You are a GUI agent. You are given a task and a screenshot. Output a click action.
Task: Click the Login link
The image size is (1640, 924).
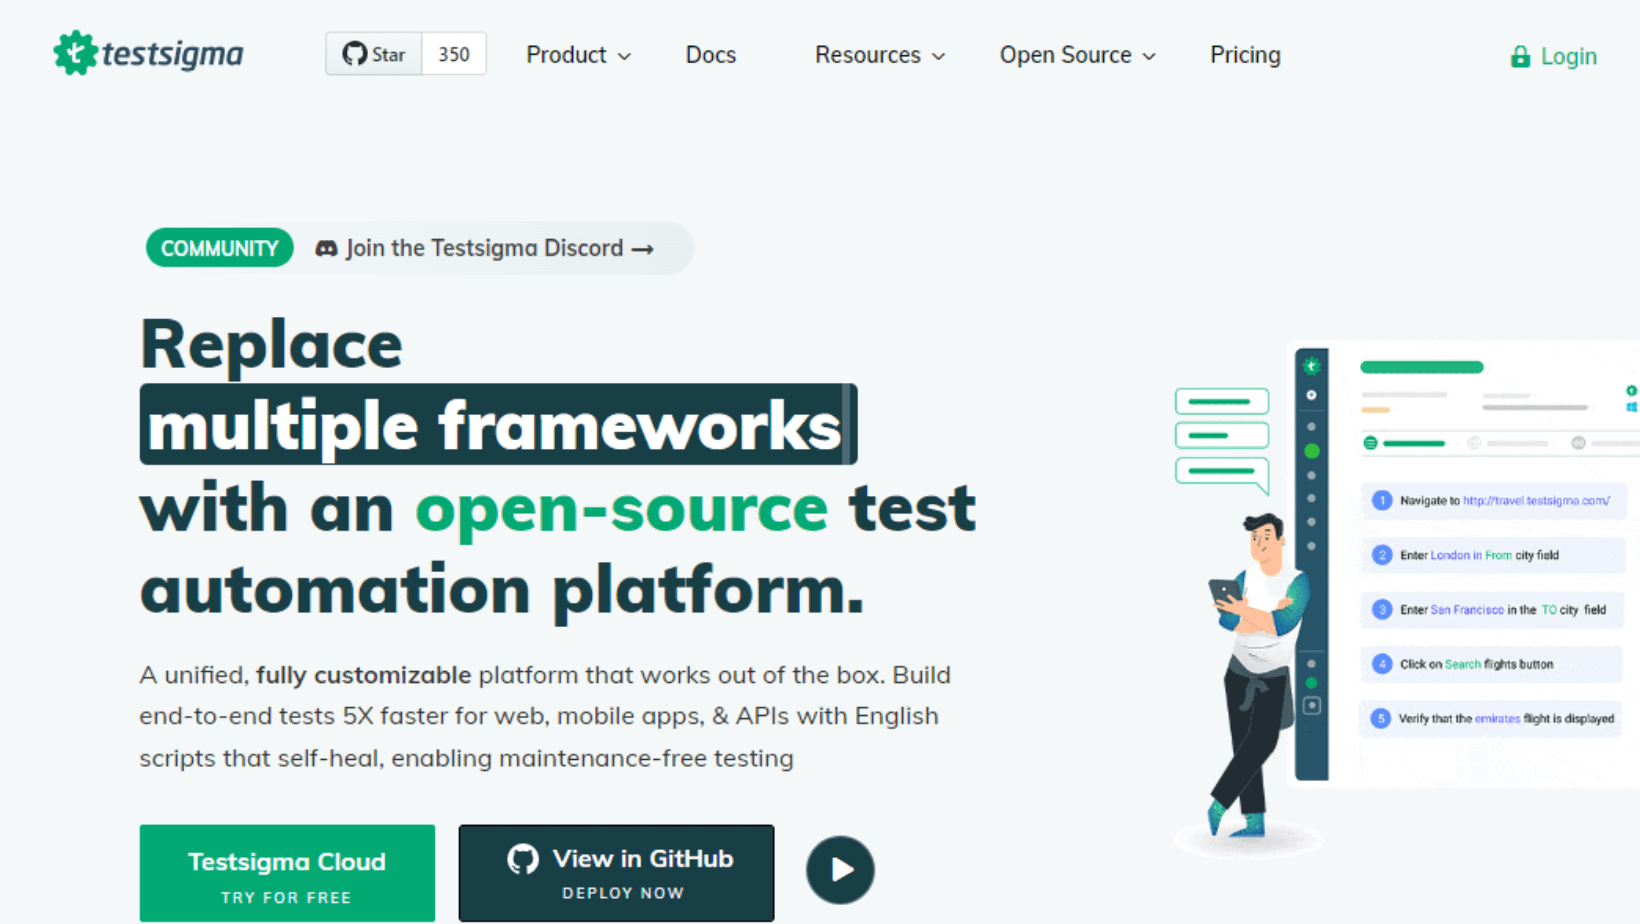click(1553, 57)
